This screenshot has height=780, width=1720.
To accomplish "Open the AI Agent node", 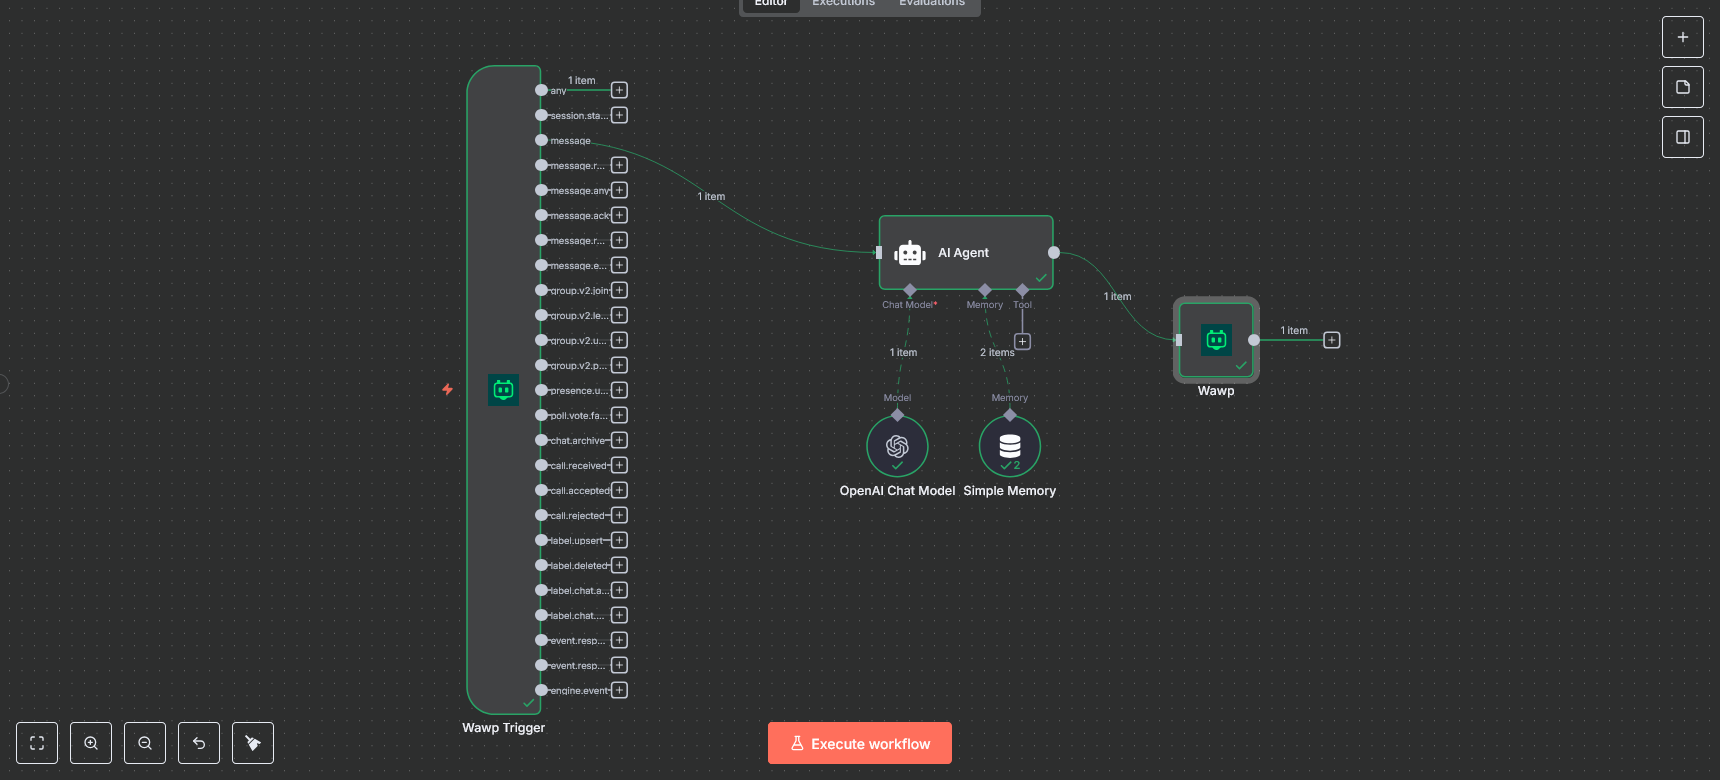I will click(965, 253).
